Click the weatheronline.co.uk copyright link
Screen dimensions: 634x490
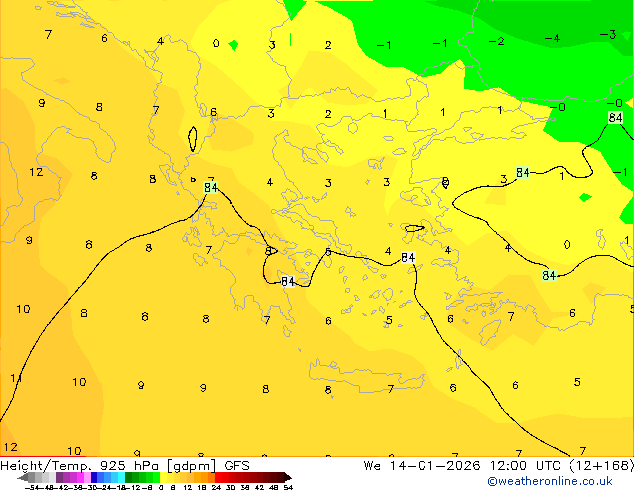[550, 481]
